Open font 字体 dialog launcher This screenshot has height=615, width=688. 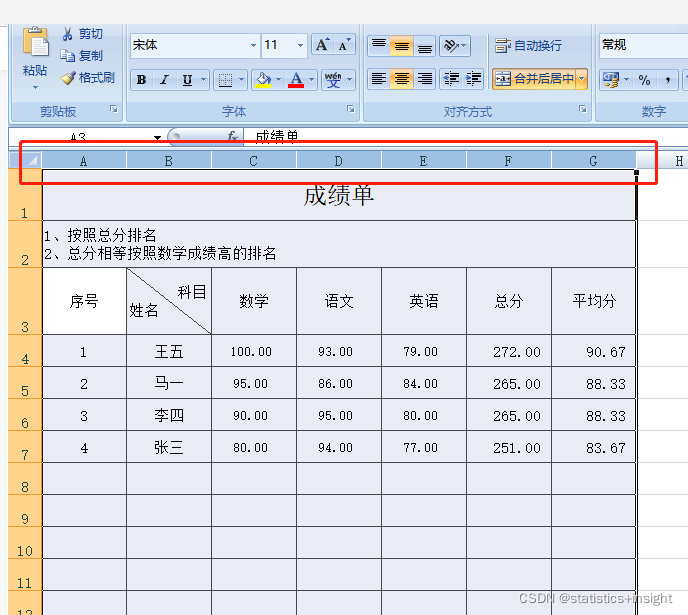click(x=351, y=109)
